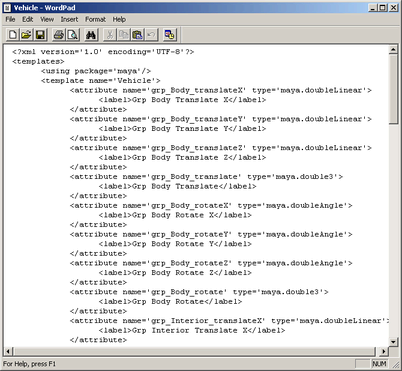Click the 'Grp Body Rotate</label>' line

(x=170, y=302)
